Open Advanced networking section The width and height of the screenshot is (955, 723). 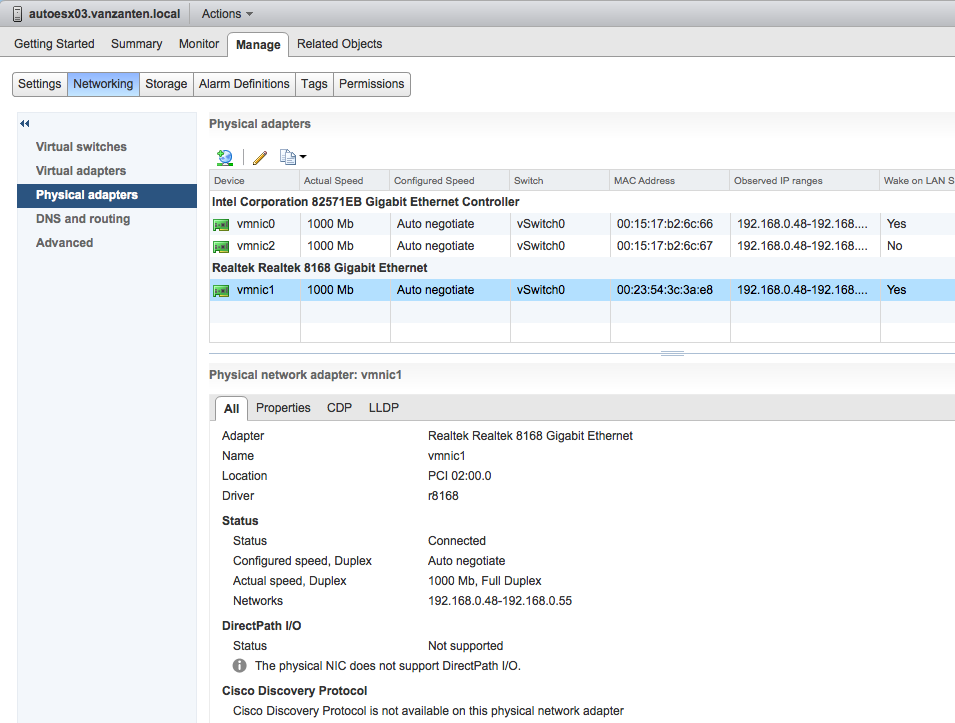pos(64,242)
